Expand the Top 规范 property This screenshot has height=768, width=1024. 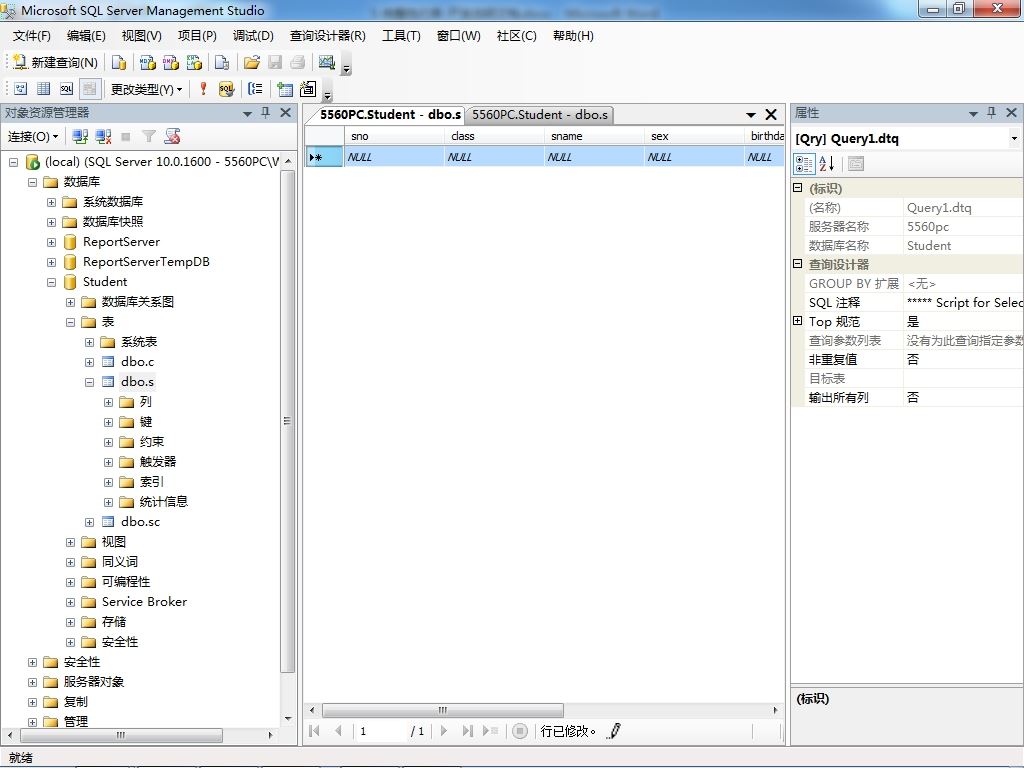coord(797,321)
